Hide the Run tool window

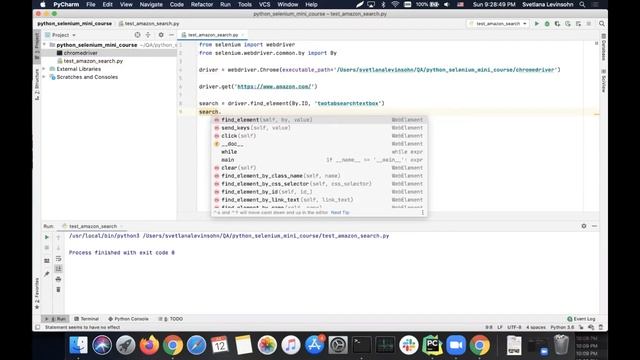[x=594, y=226]
